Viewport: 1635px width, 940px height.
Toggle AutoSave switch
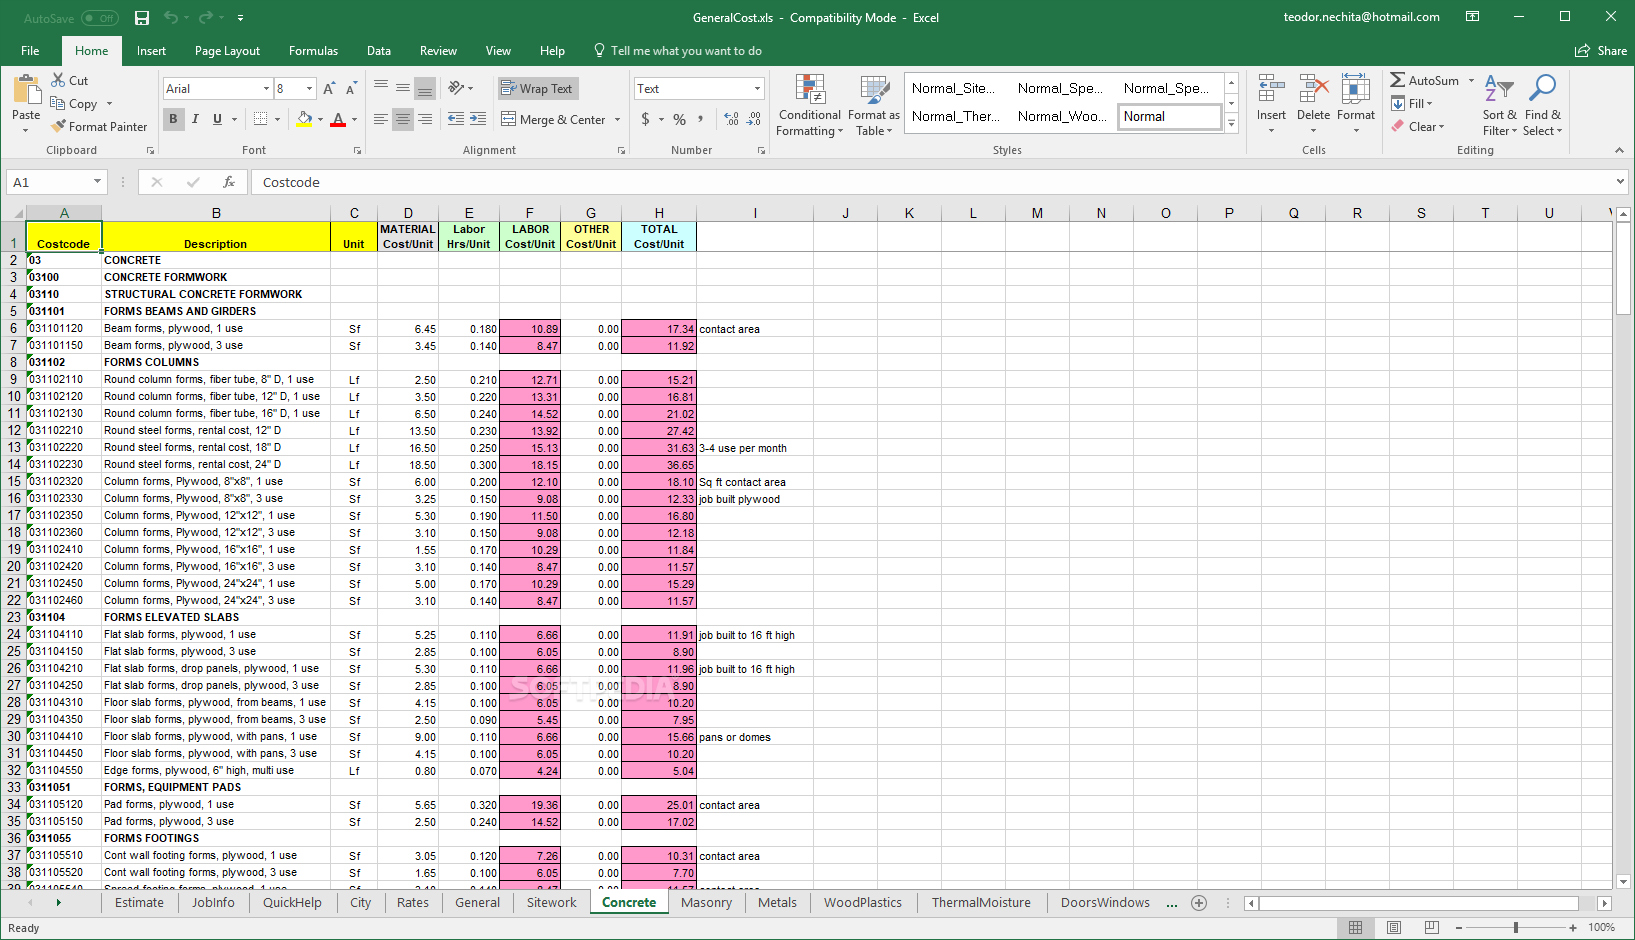point(99,18)
